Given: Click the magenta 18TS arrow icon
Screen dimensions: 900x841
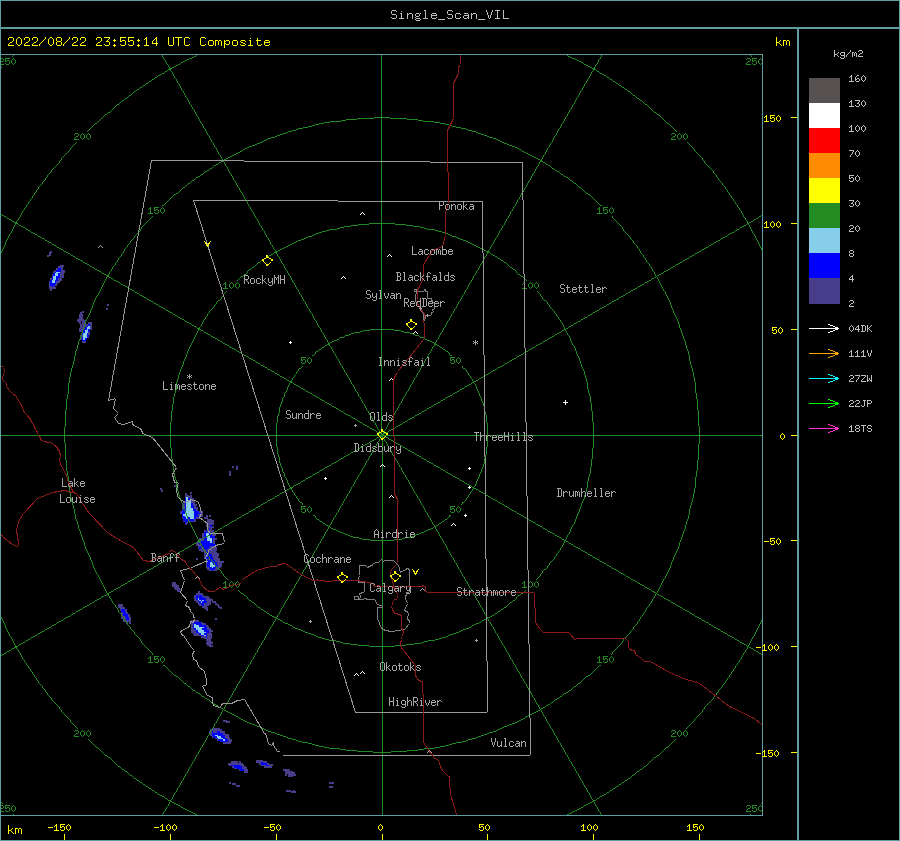Looking at the screenshot, I should click(824, 428).
